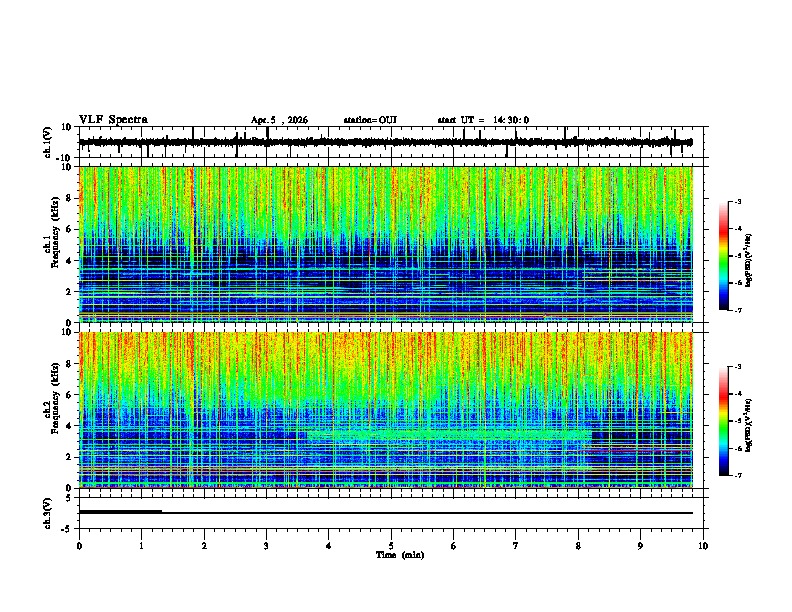Click the "-3" value on ch.1 color bar

[737, 202]
